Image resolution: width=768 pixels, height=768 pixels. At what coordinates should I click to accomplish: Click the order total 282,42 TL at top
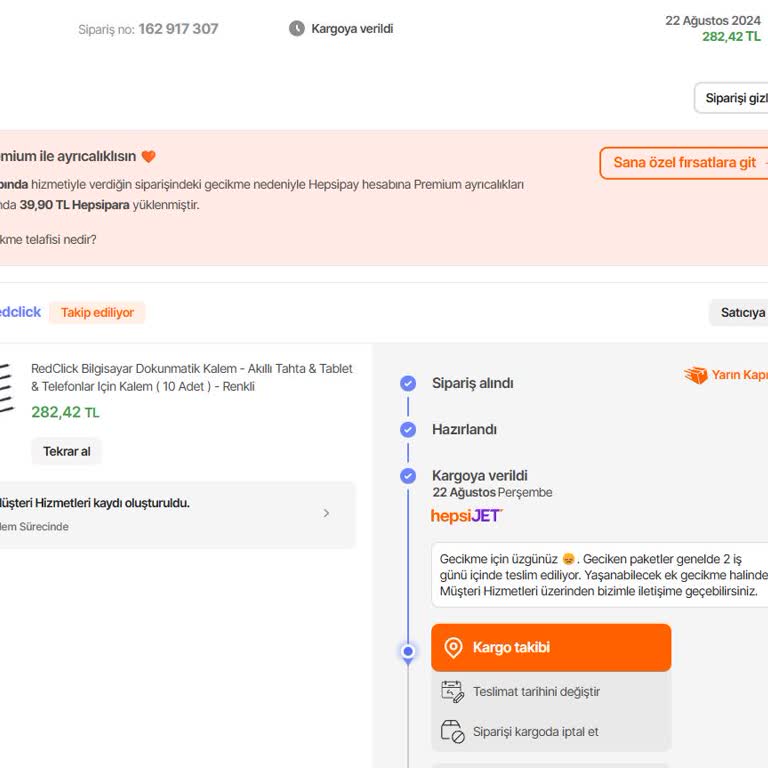click(731, 37)
